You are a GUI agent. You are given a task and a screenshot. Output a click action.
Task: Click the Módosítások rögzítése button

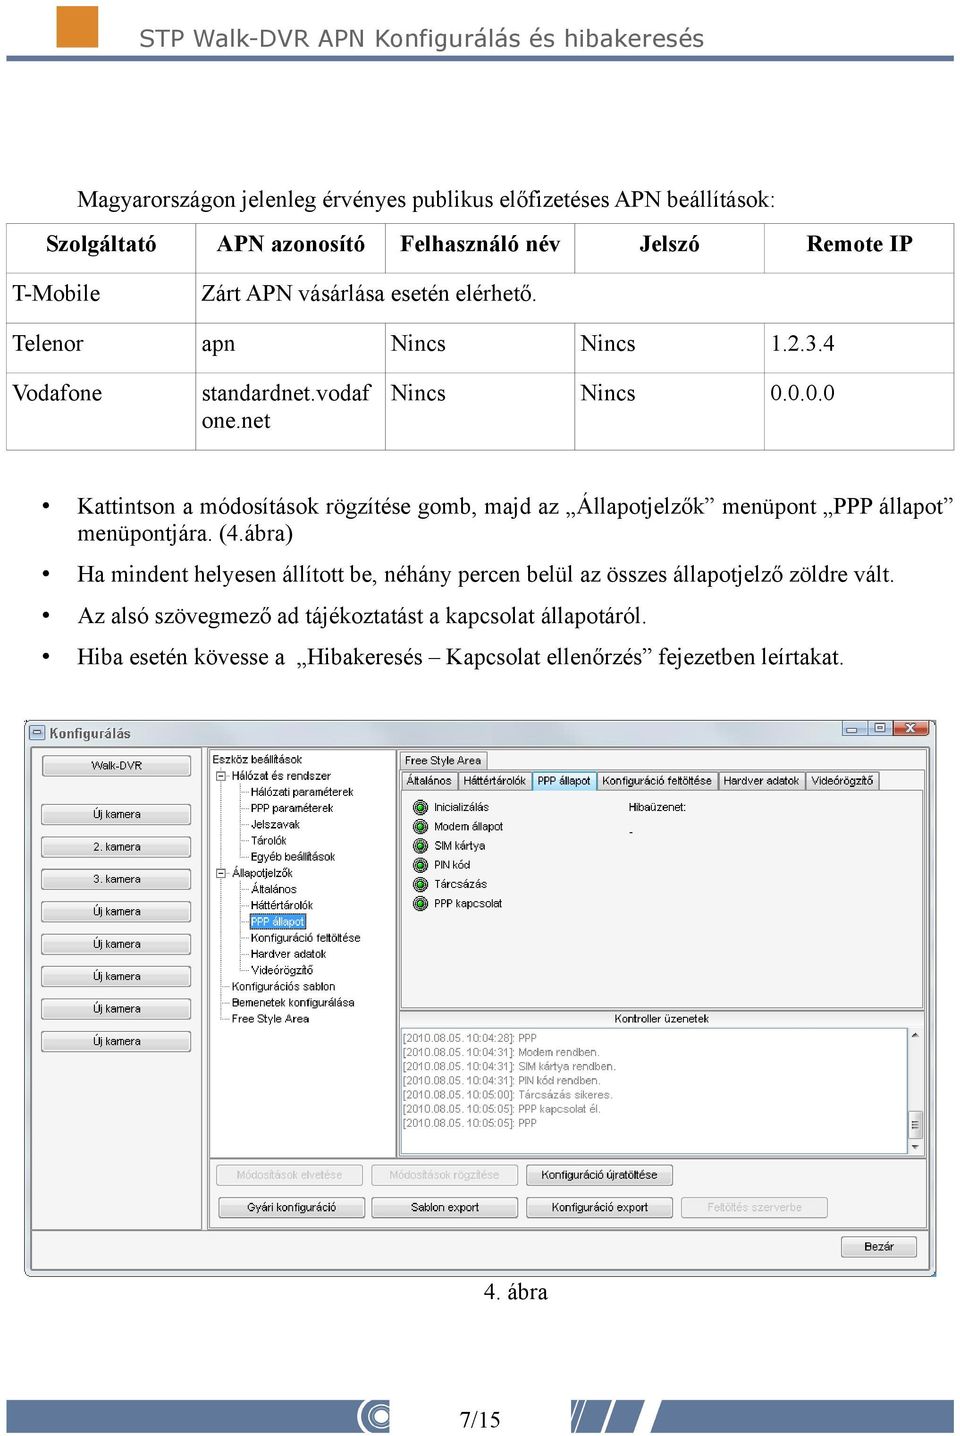coord(444,1175)
